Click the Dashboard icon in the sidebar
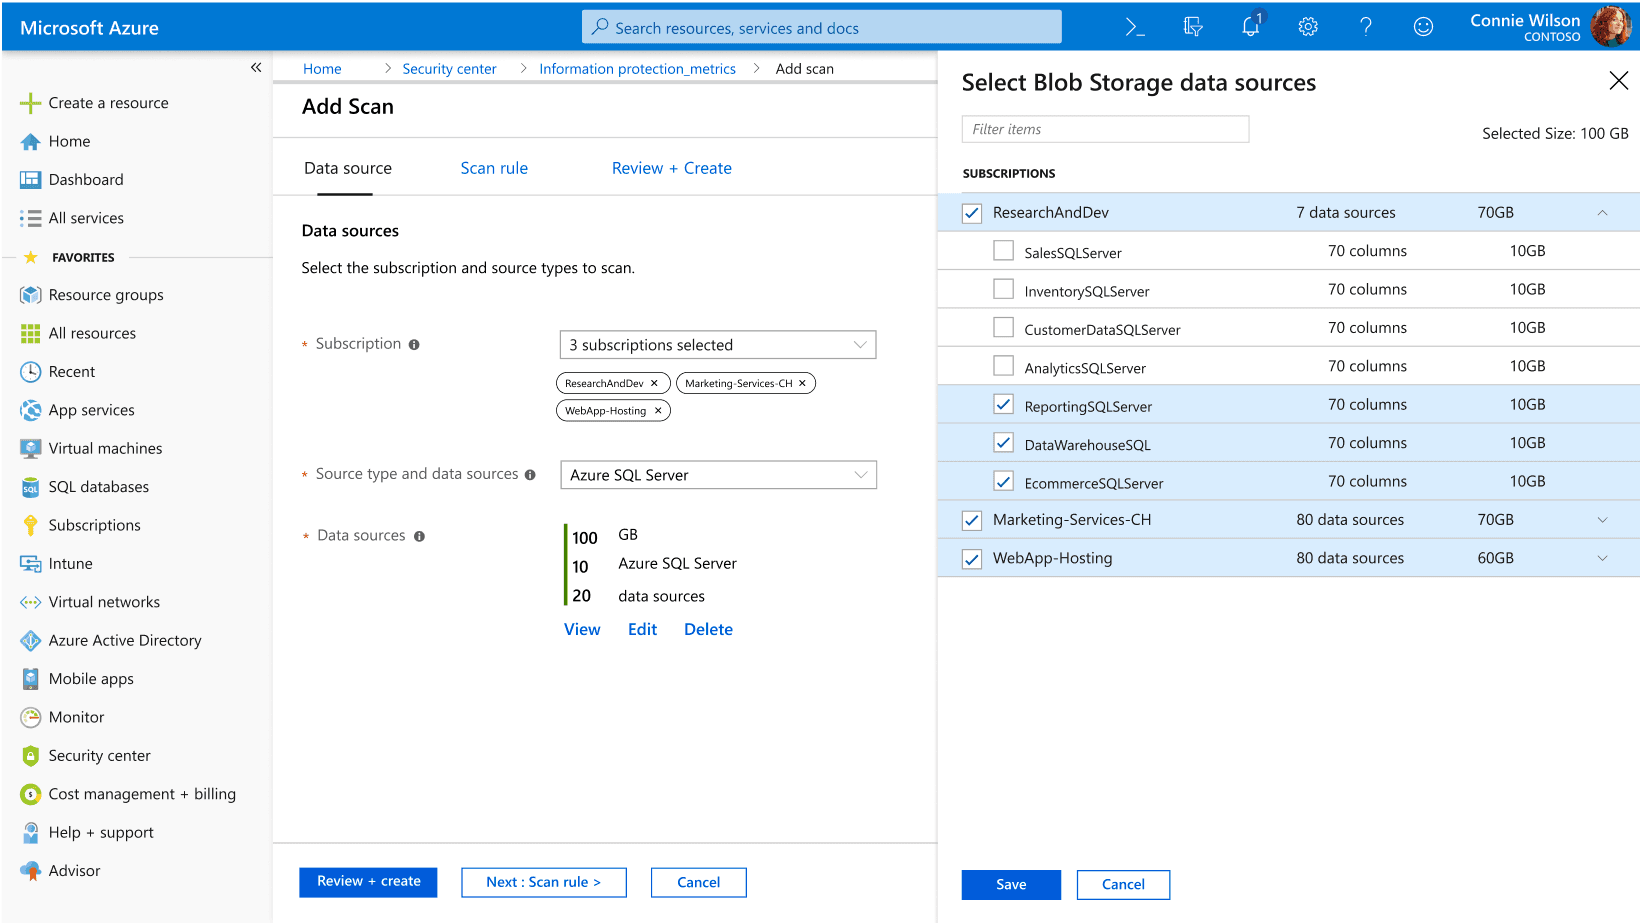The image size is (1640, 923). pos(31,180)
